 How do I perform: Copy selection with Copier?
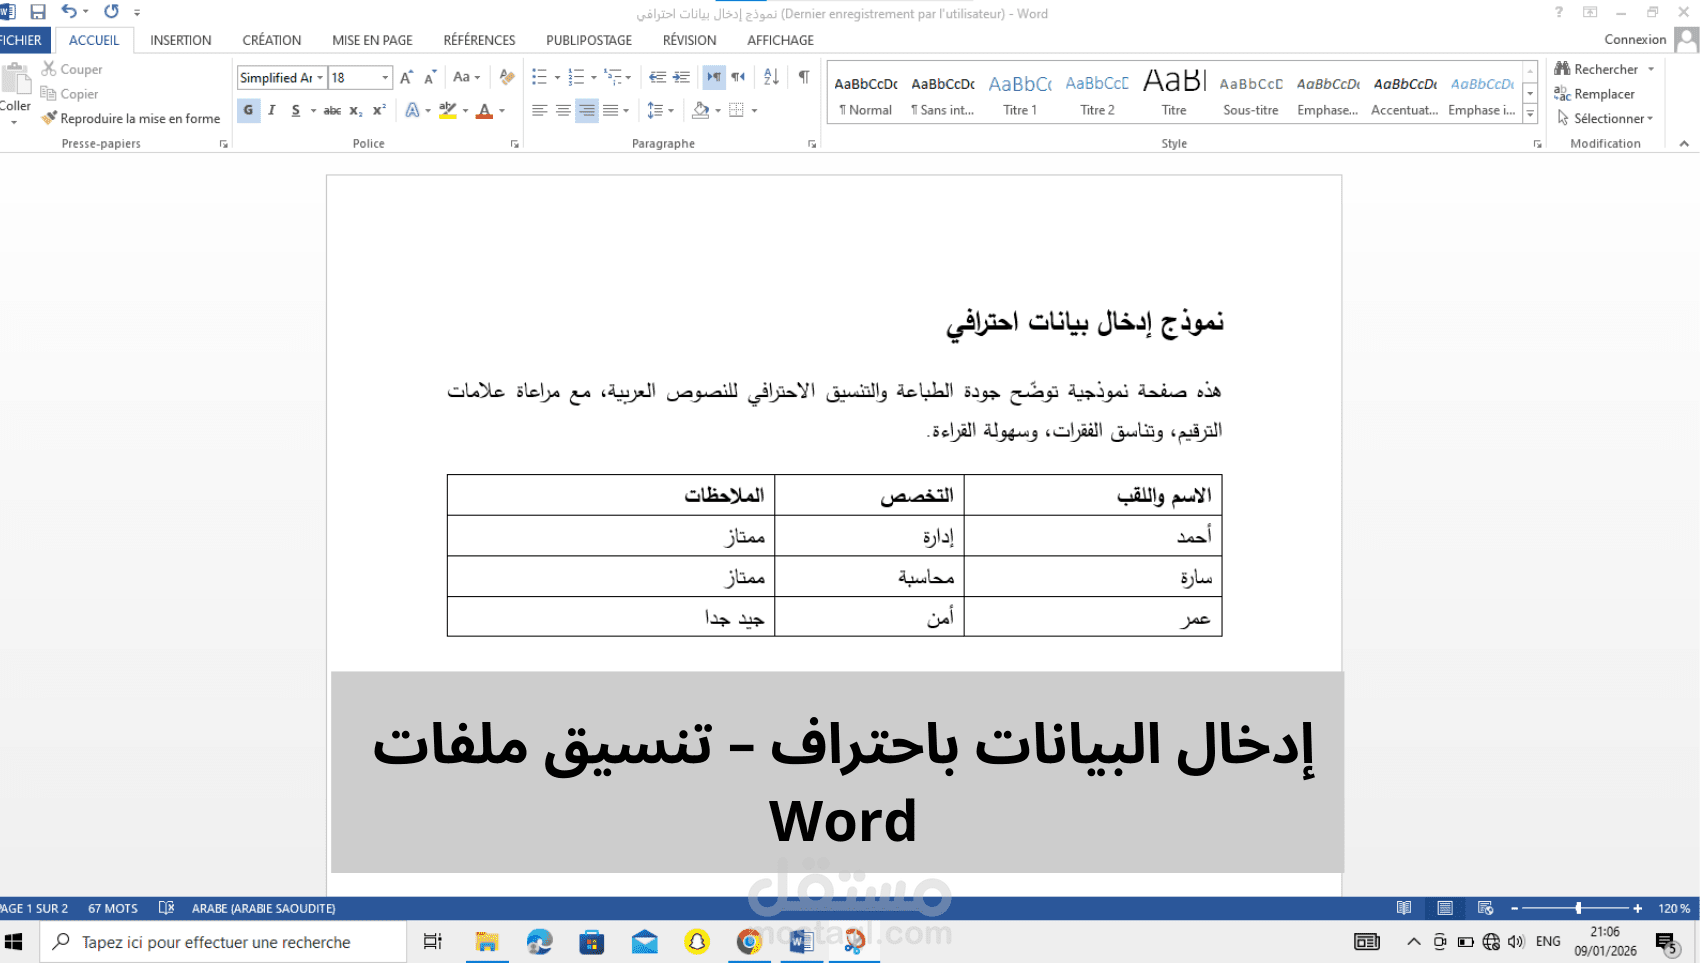click(70, 94)
